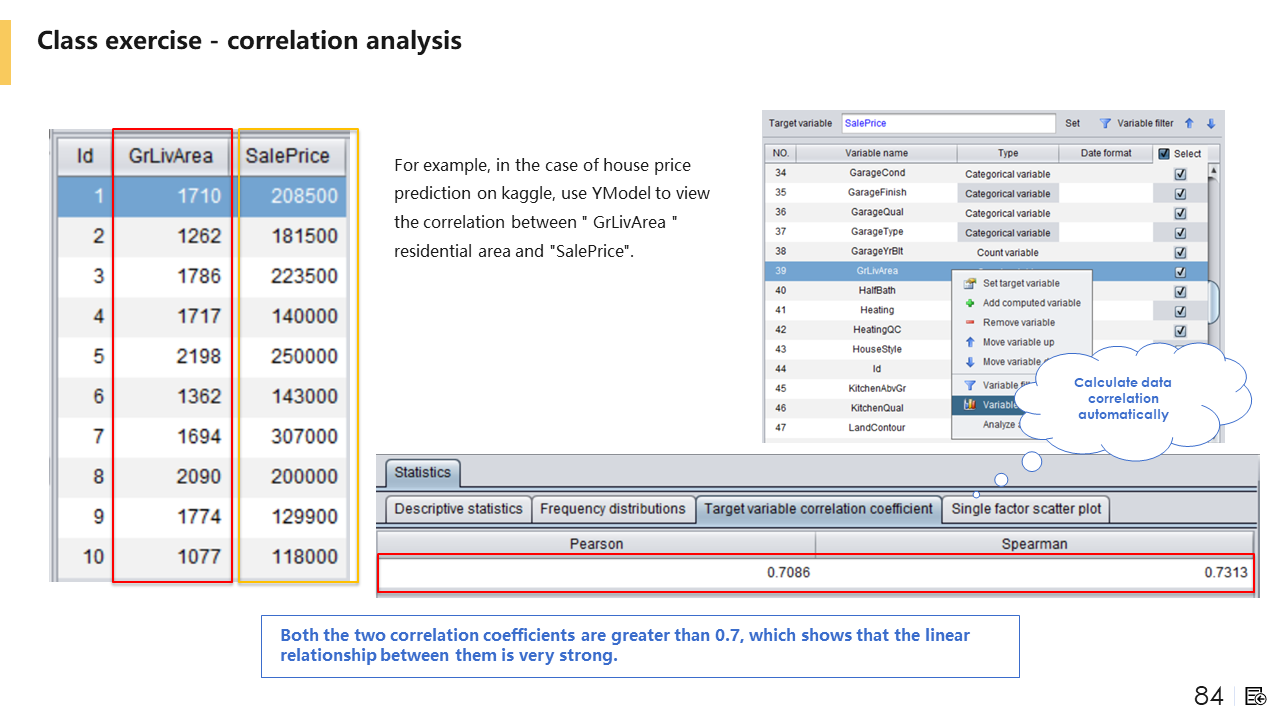
Task: Click the Move variable up arrow icon
Action: [969, 342]
